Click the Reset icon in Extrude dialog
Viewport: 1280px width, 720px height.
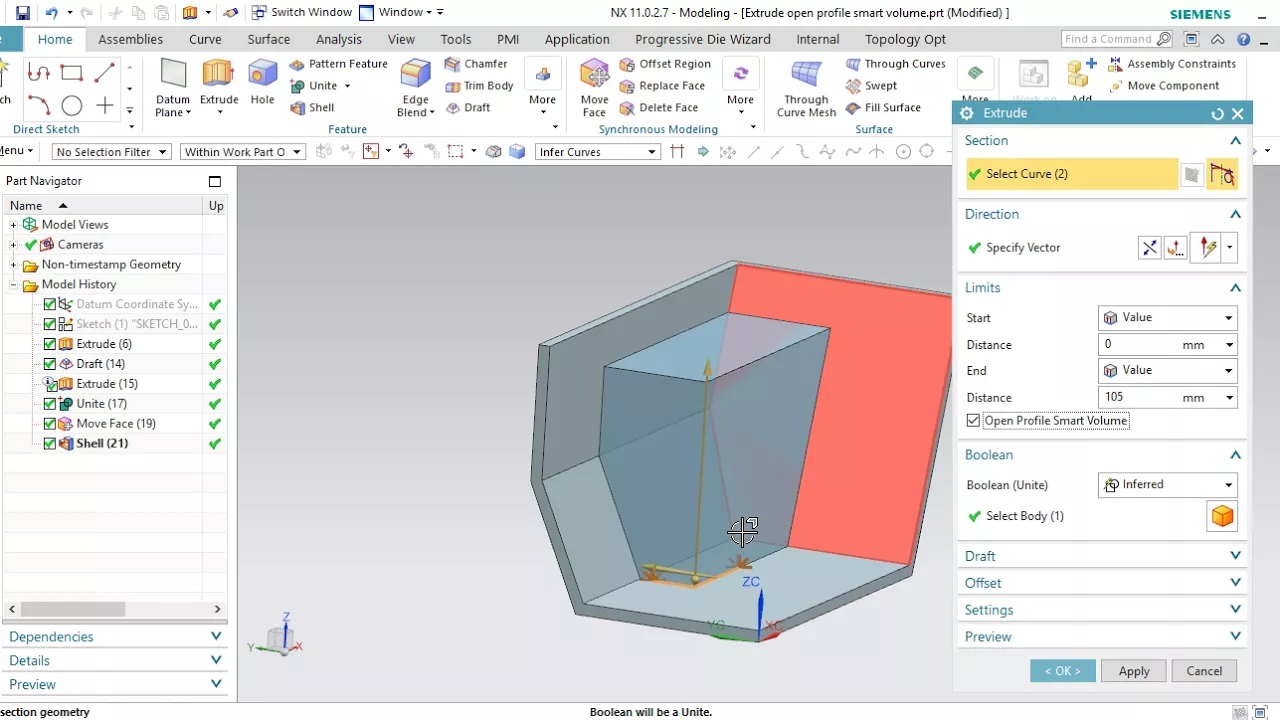coord(1217,114)
